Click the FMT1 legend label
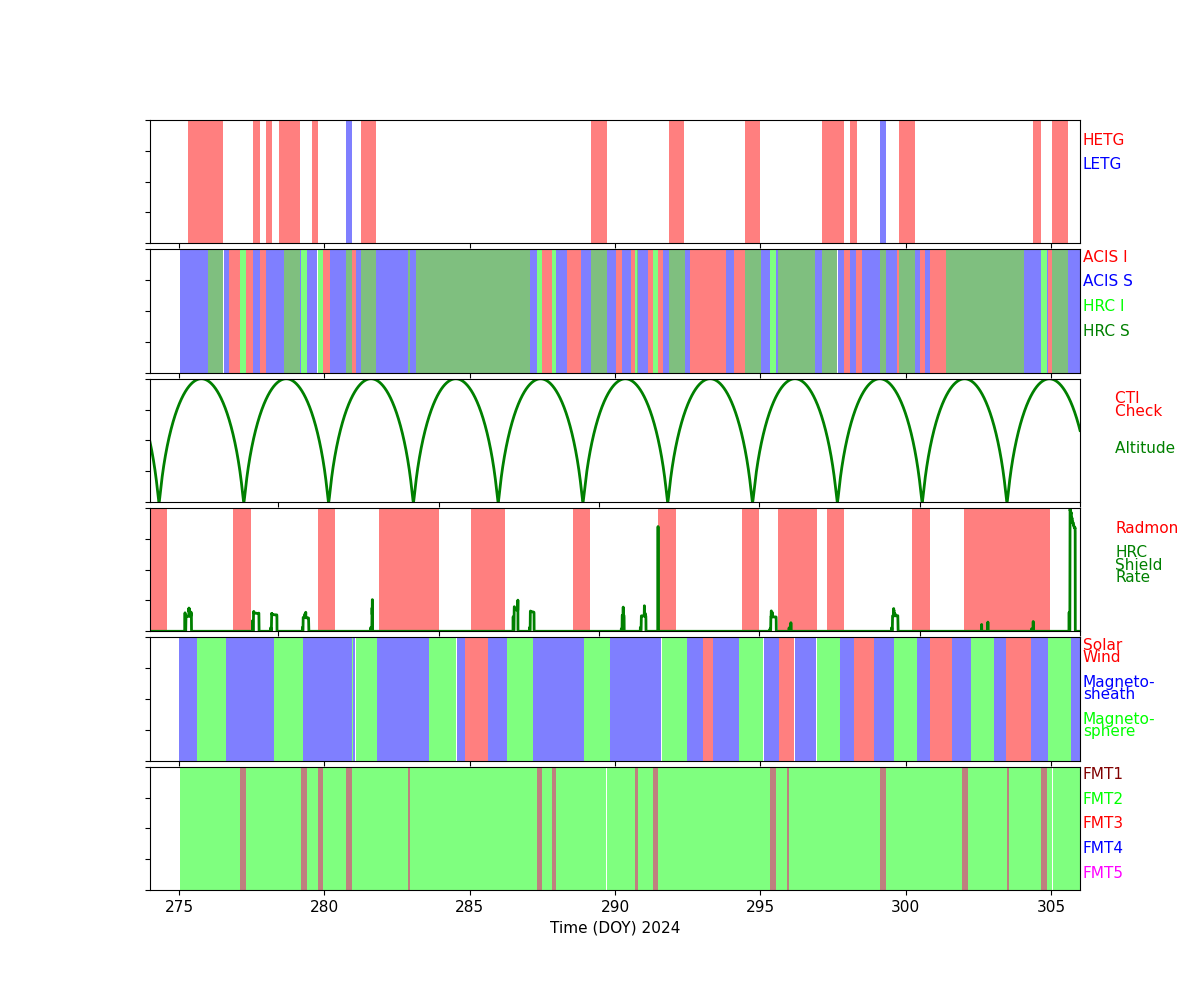This screenshot has width=1200, height=1000. click(1103, 774)
